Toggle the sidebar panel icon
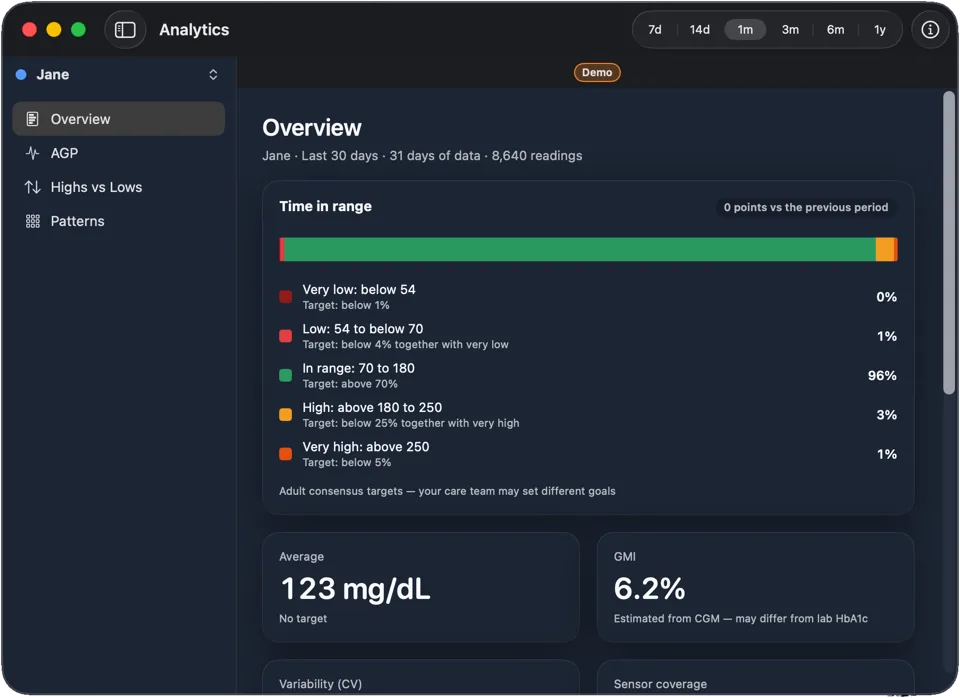 click(x=125, y=29)
